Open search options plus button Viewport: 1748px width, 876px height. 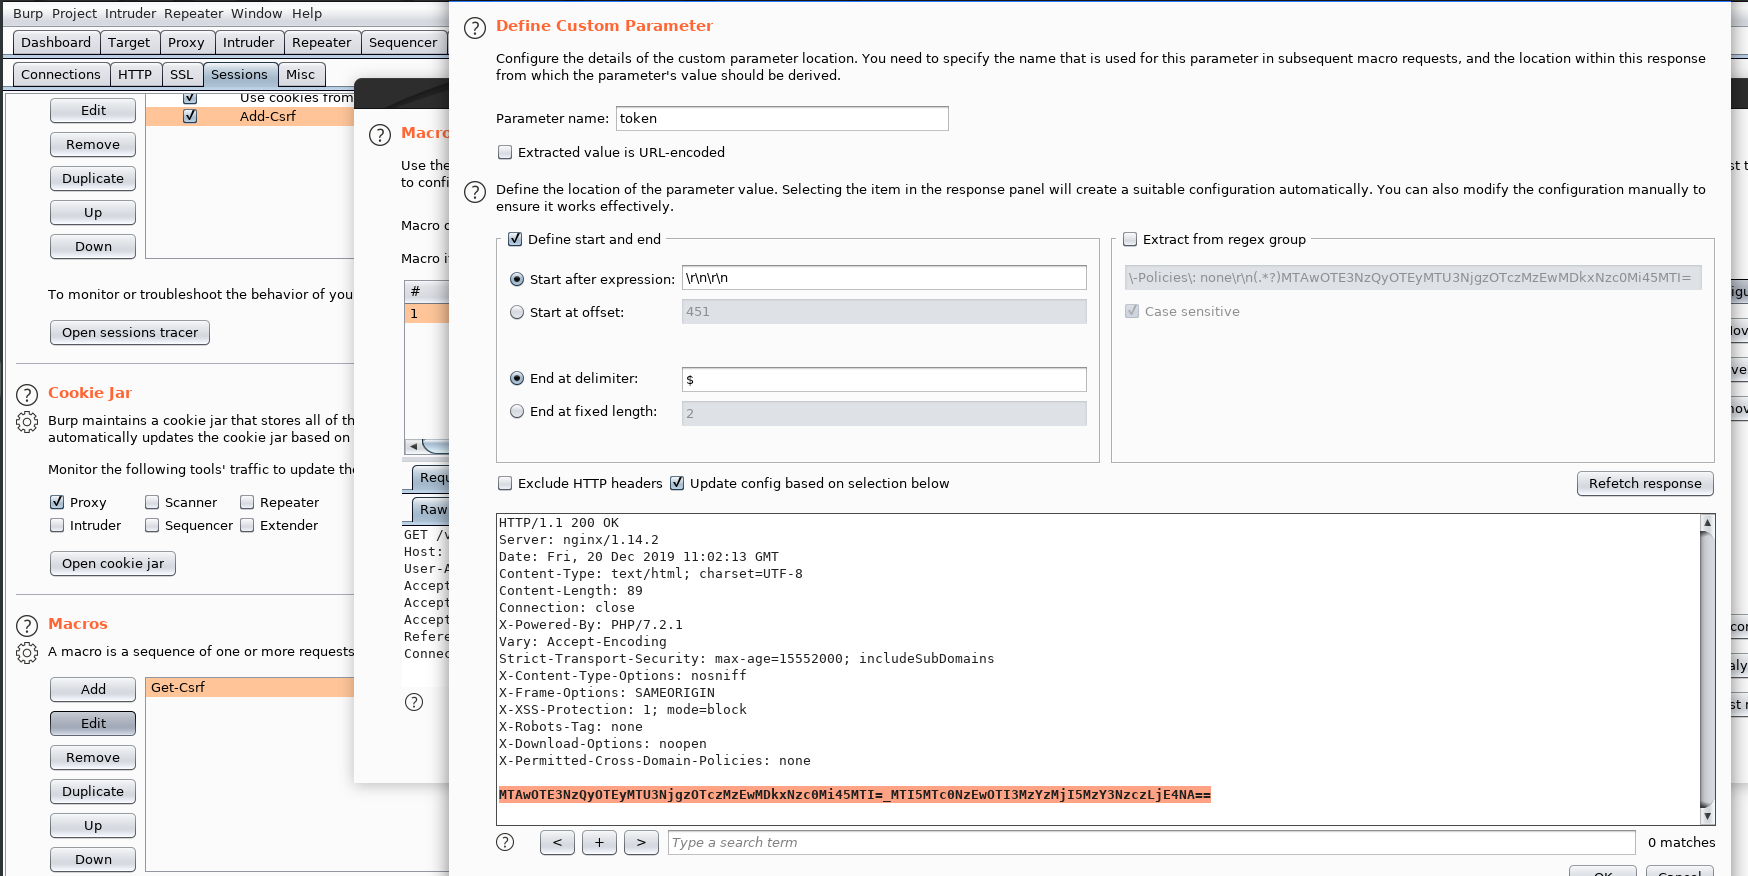click(599, 842)
